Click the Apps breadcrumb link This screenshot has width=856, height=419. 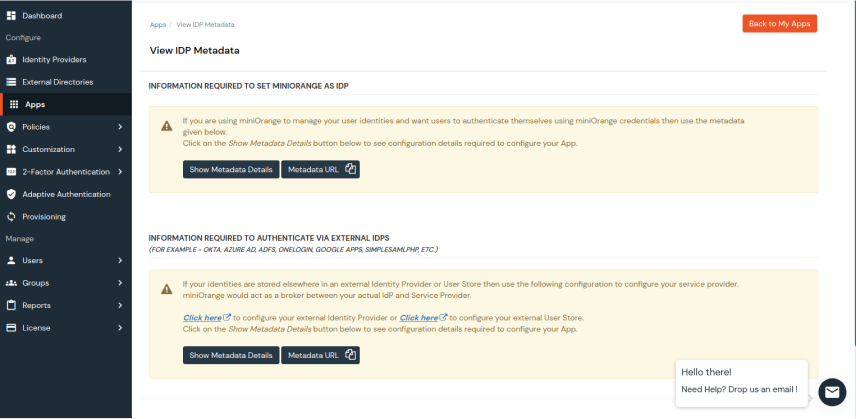[158, 25]
